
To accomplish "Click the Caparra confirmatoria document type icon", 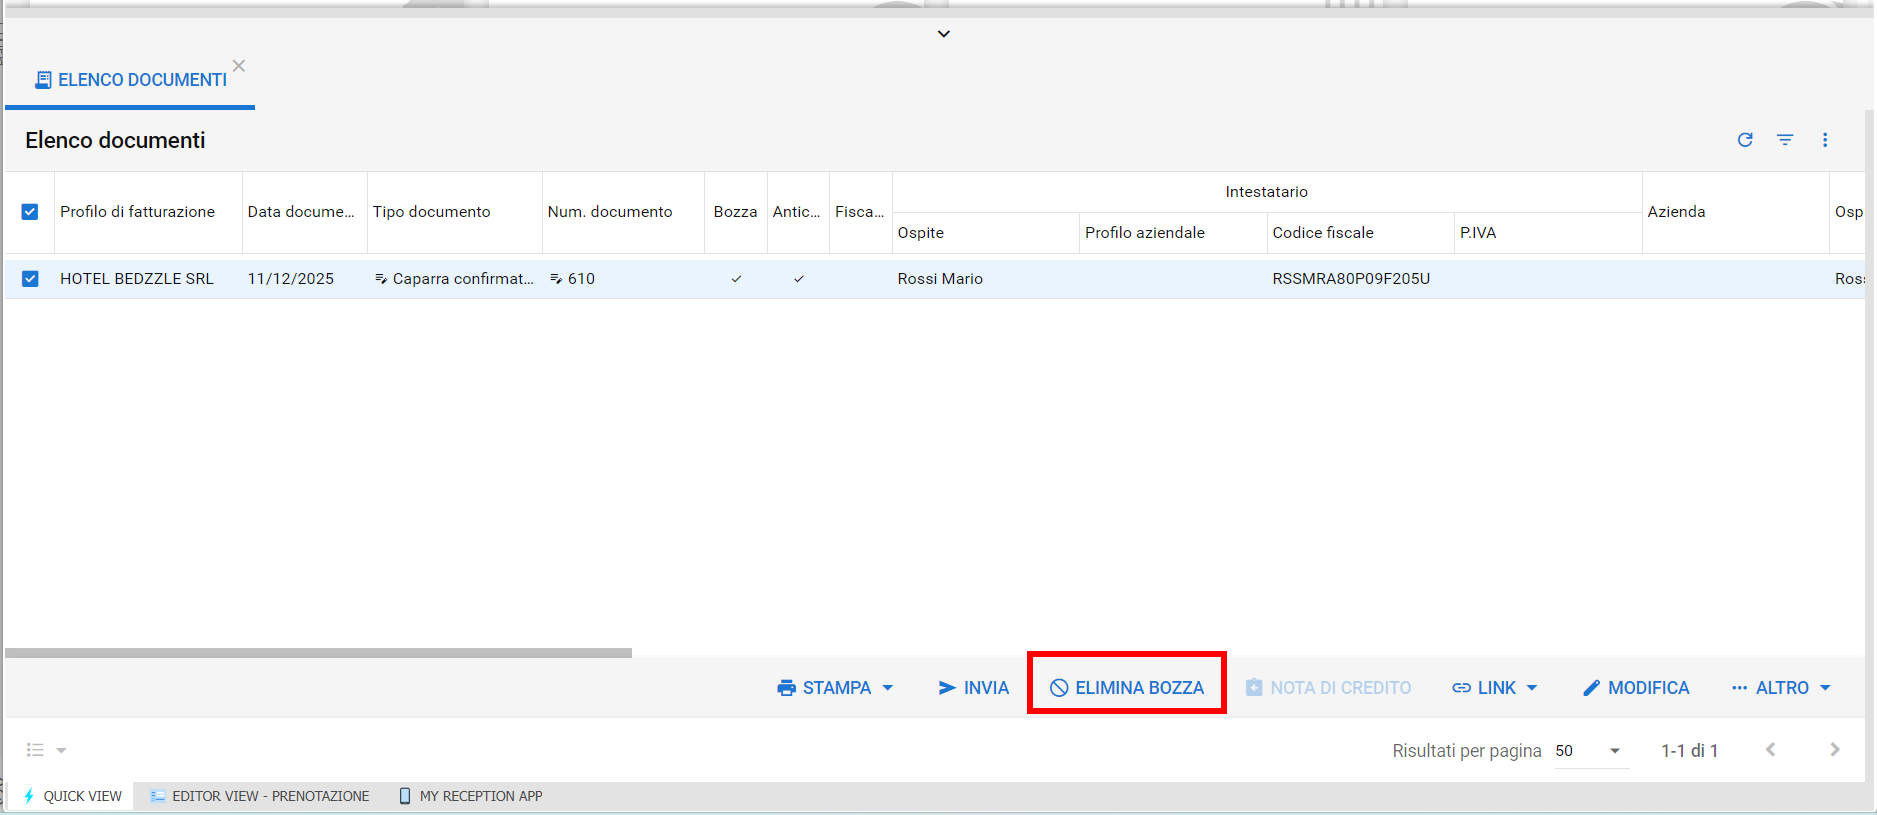I will click(x=381, y=279).
